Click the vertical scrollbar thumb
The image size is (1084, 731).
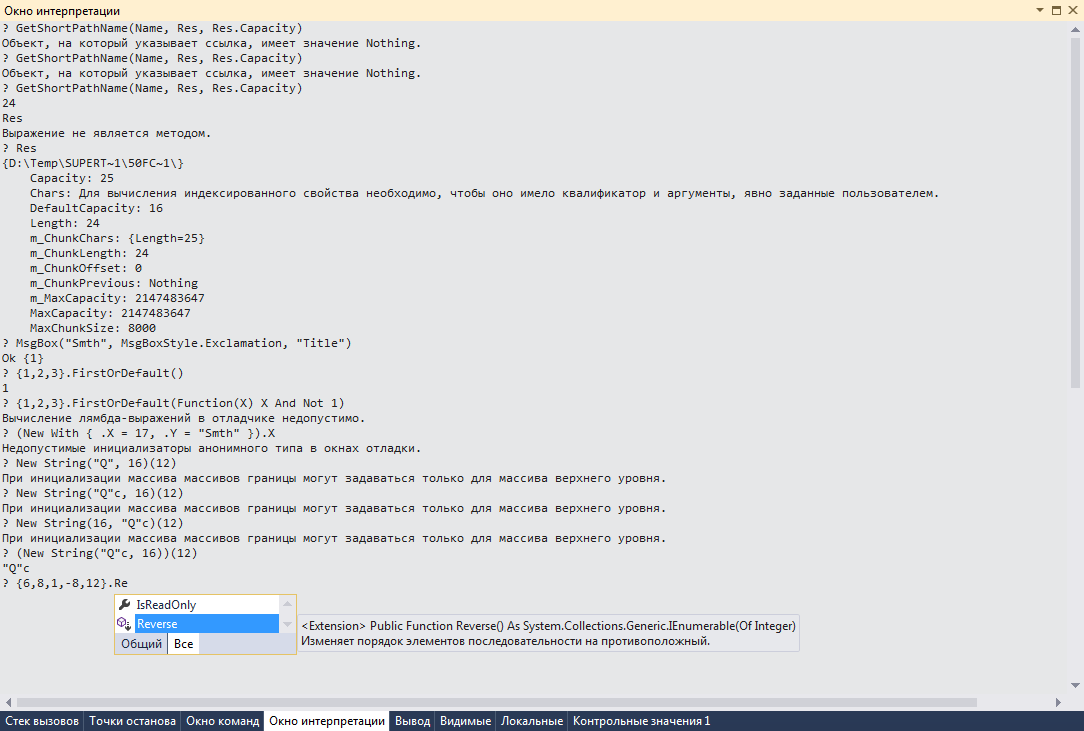[1075, 211]
